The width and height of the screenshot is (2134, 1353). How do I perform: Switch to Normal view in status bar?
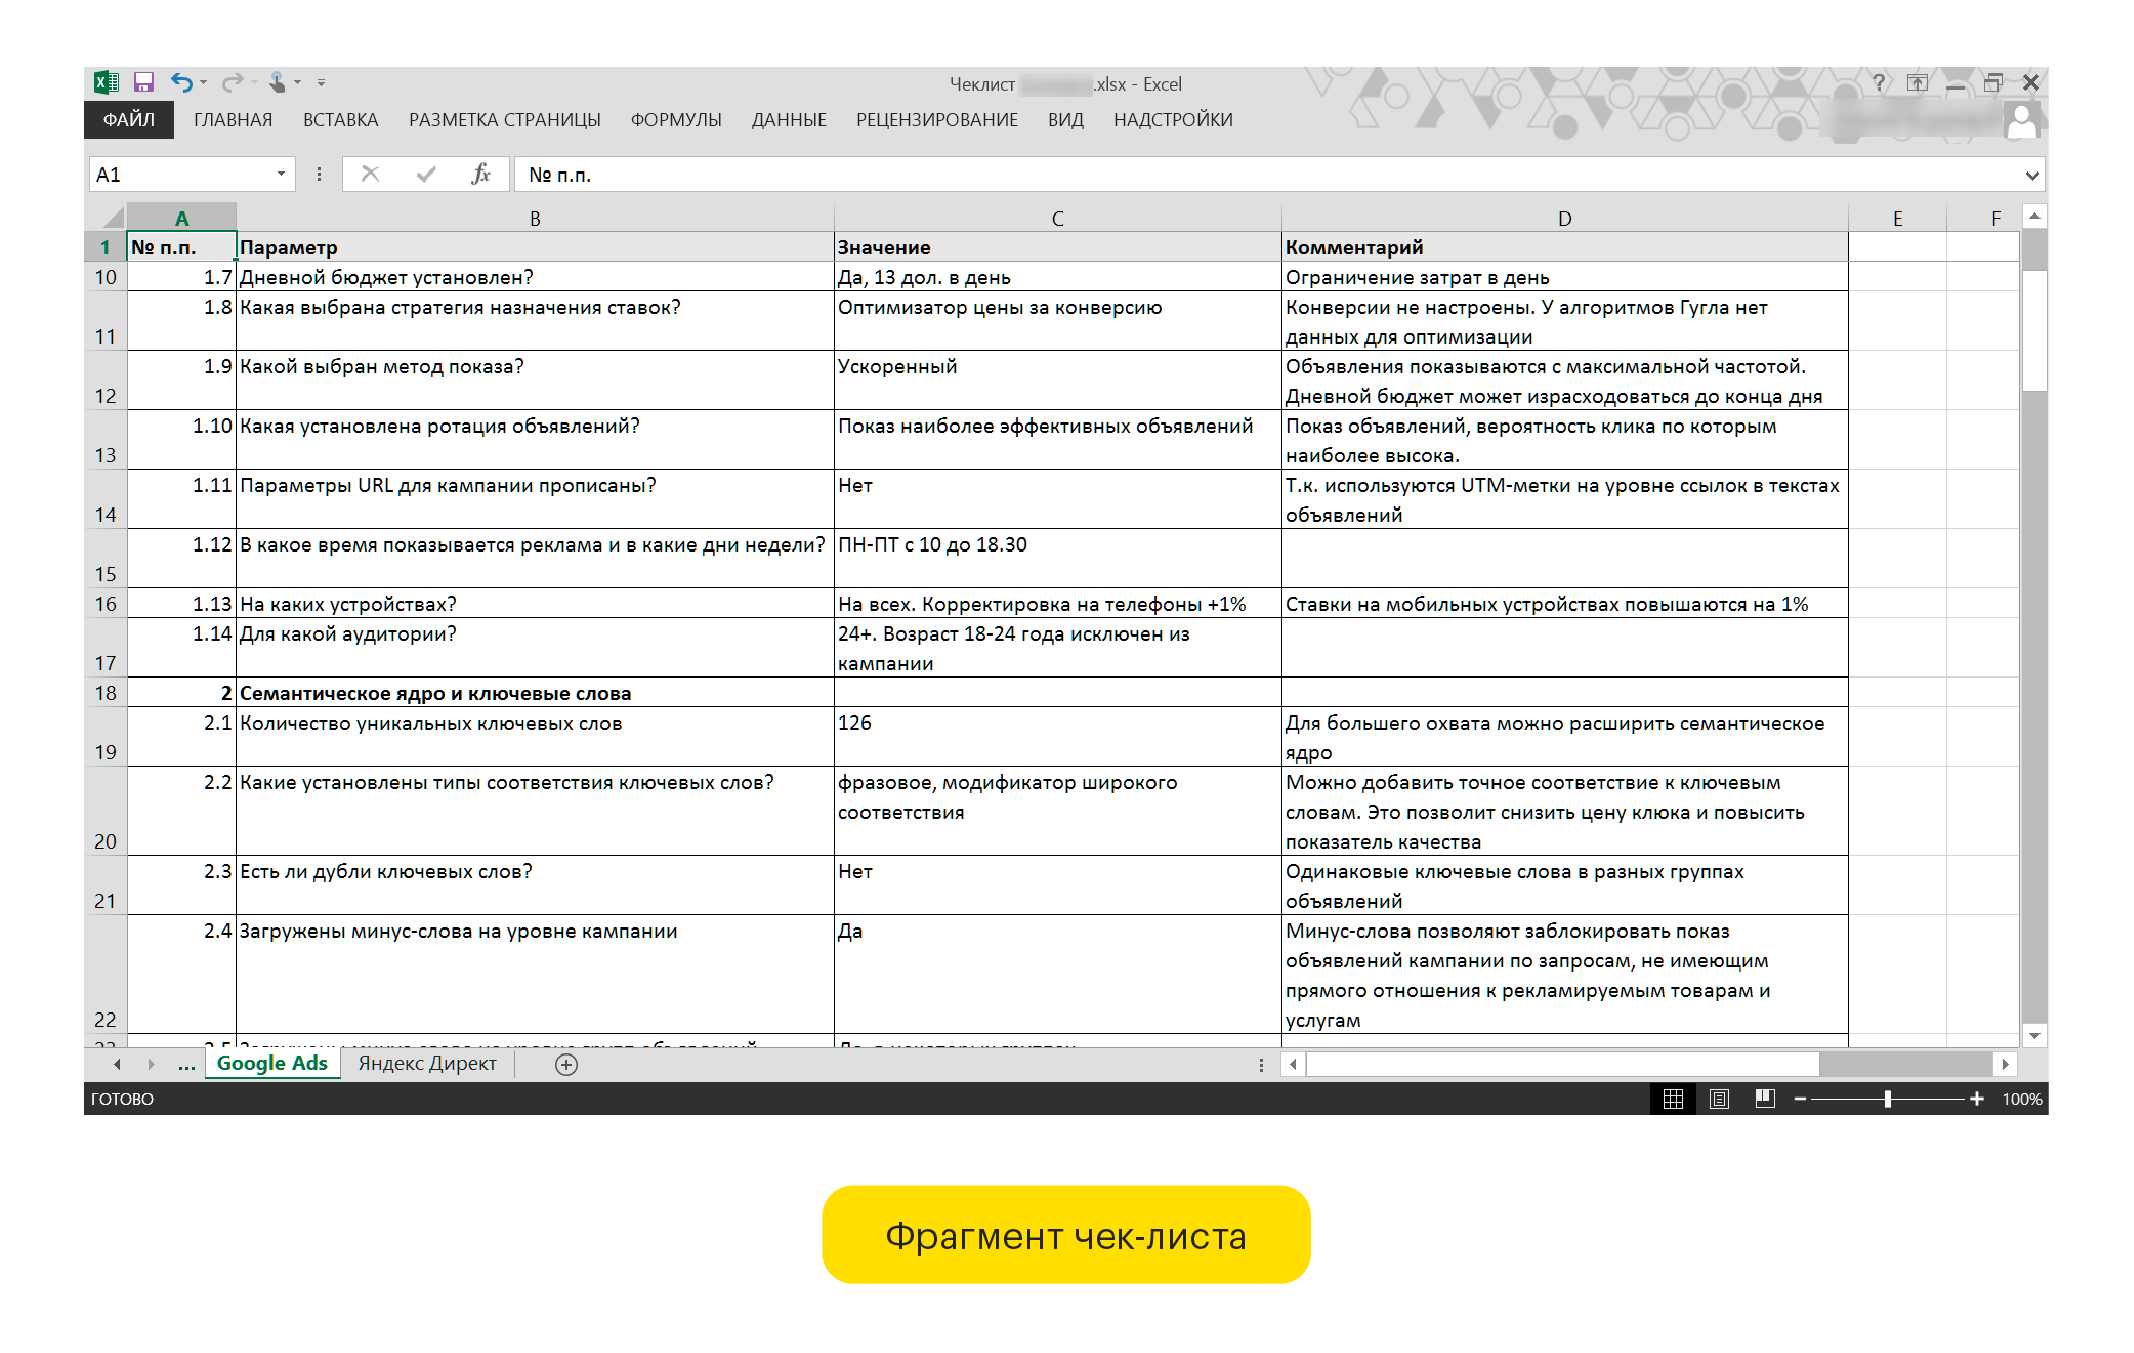tap(1673, 1099)
